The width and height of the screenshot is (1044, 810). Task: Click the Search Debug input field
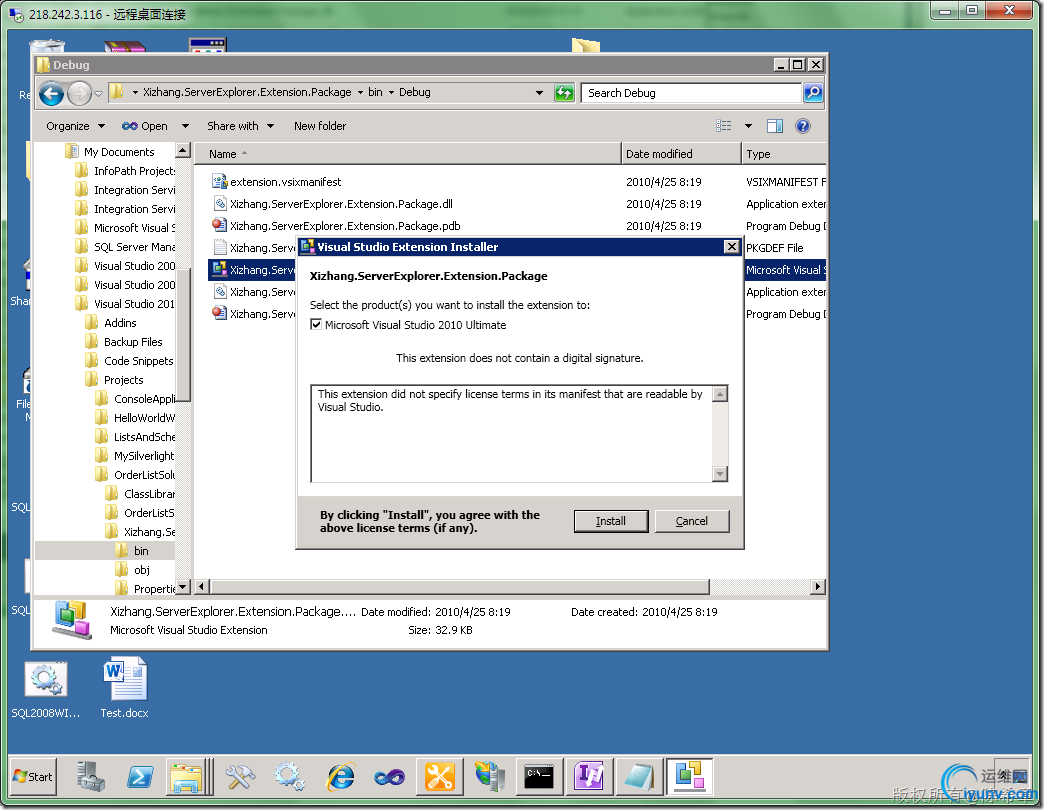click(x=691, y=93)
